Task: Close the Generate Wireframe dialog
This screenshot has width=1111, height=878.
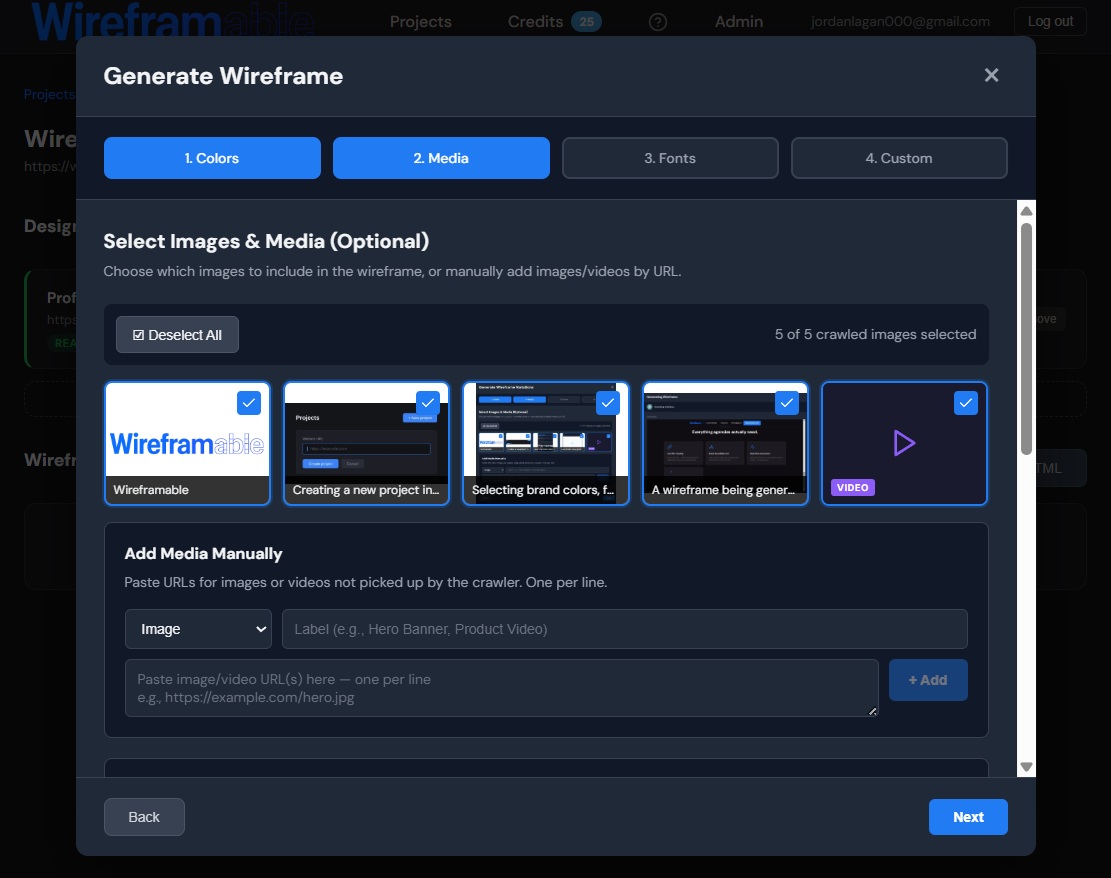Action: point(991,75)
